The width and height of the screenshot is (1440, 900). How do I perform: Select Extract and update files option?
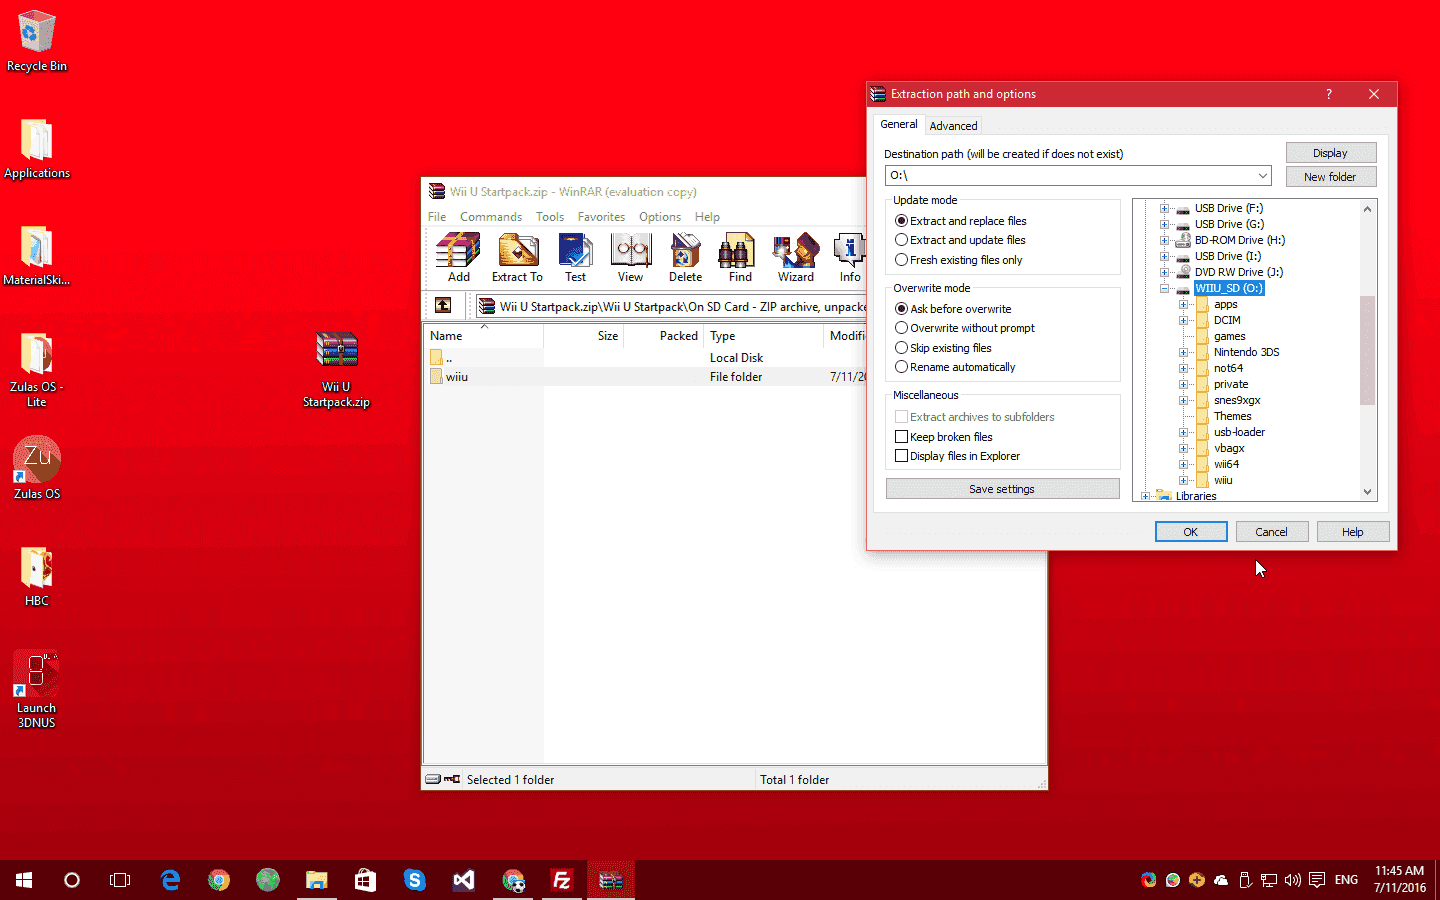click(901, 240)
